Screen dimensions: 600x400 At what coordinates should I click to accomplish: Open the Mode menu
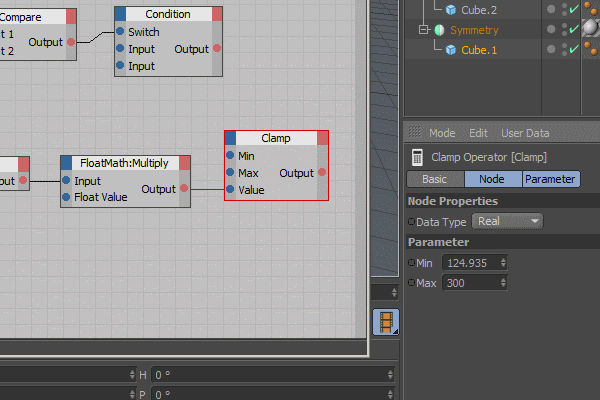coord(442,133)
